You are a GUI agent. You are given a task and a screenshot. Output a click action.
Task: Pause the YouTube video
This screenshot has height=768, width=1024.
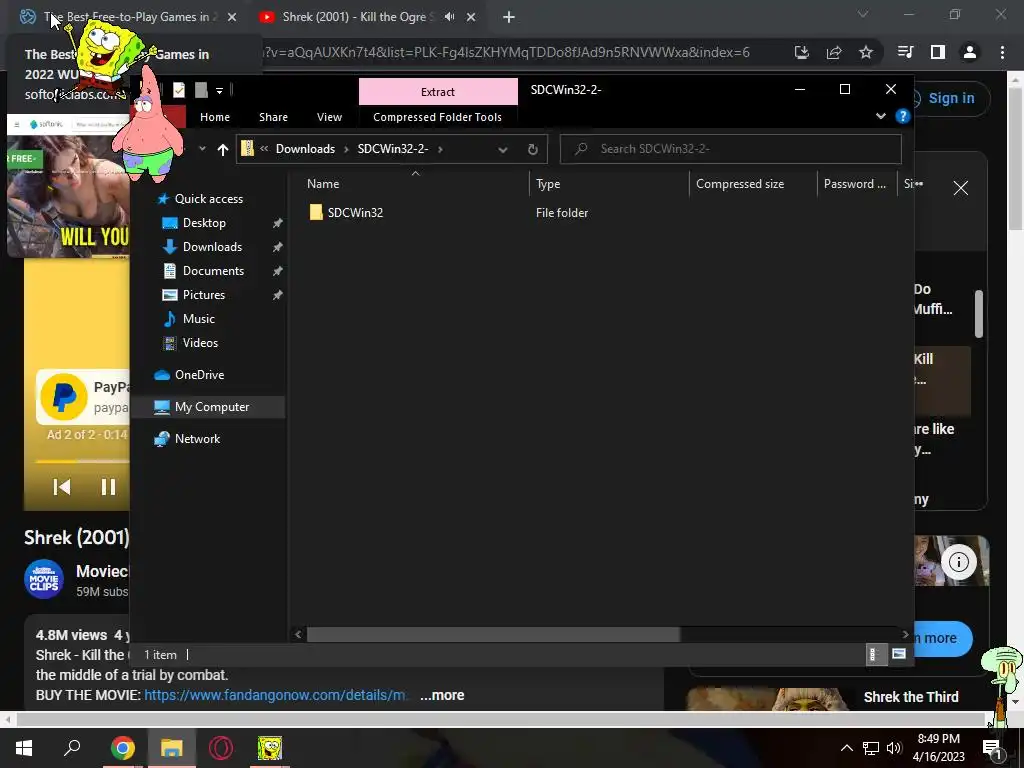[x=108, y=487]
